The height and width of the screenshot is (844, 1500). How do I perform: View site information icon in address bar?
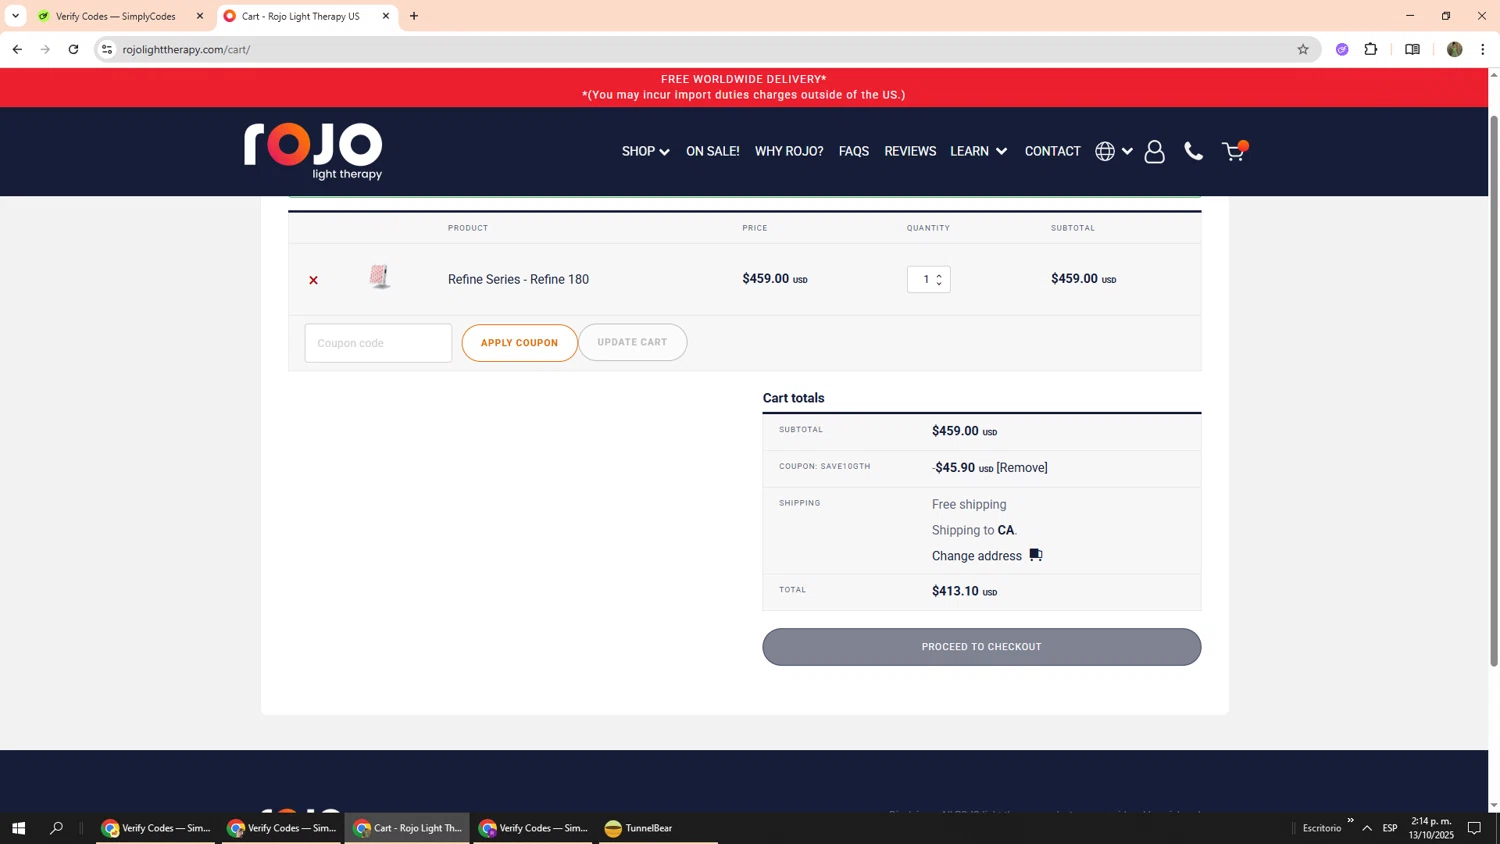107,49
